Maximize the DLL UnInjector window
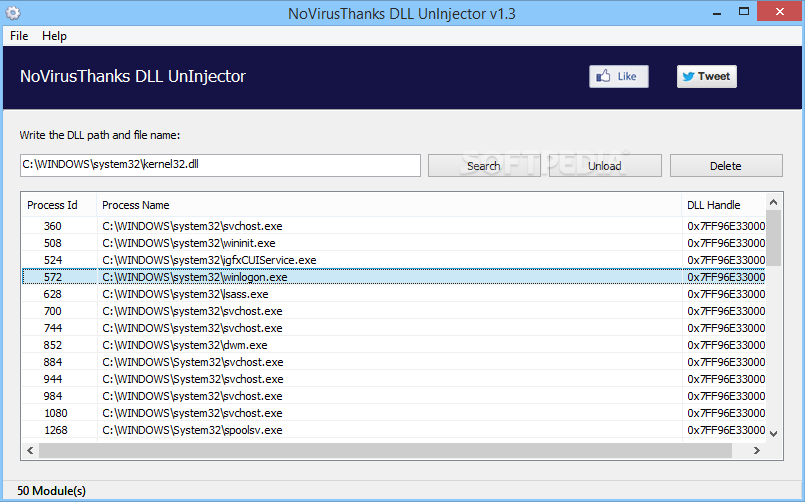805x502 pixels. 743,11
